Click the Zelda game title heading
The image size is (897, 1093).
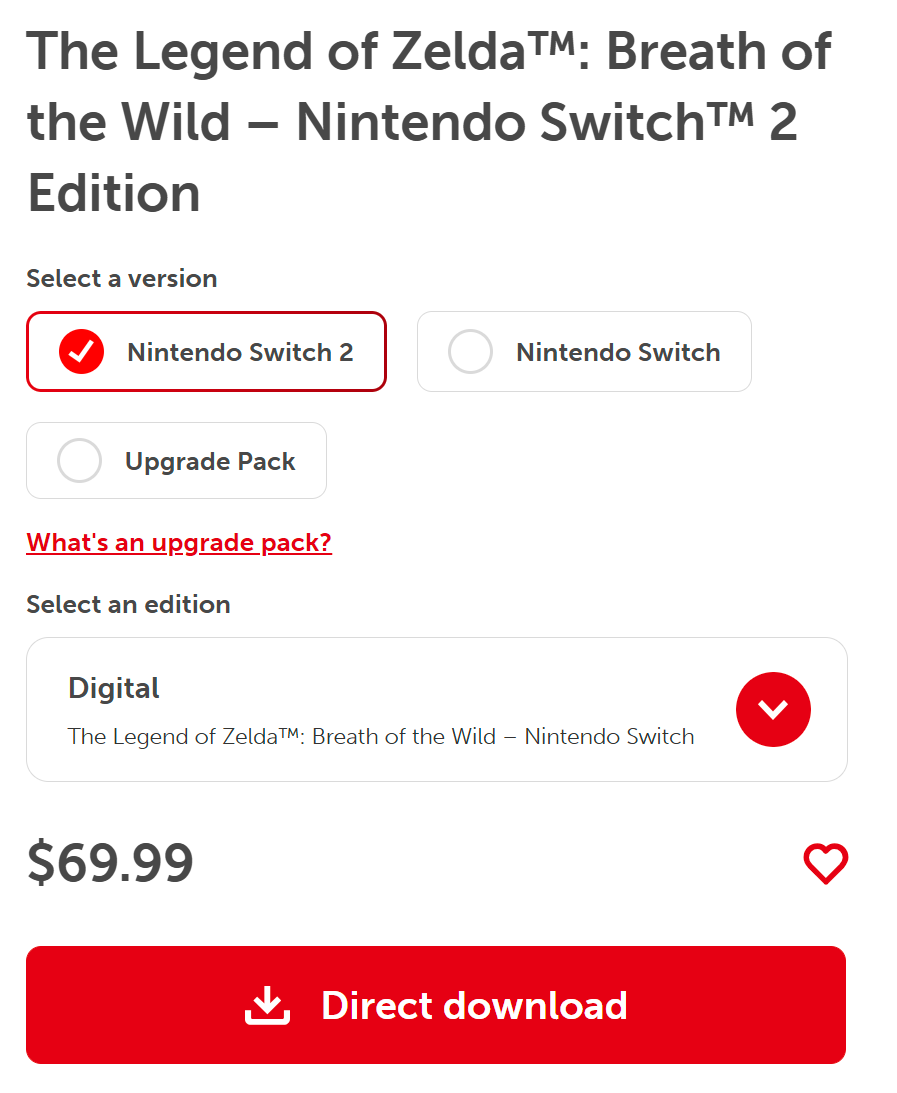pos(427,122)
